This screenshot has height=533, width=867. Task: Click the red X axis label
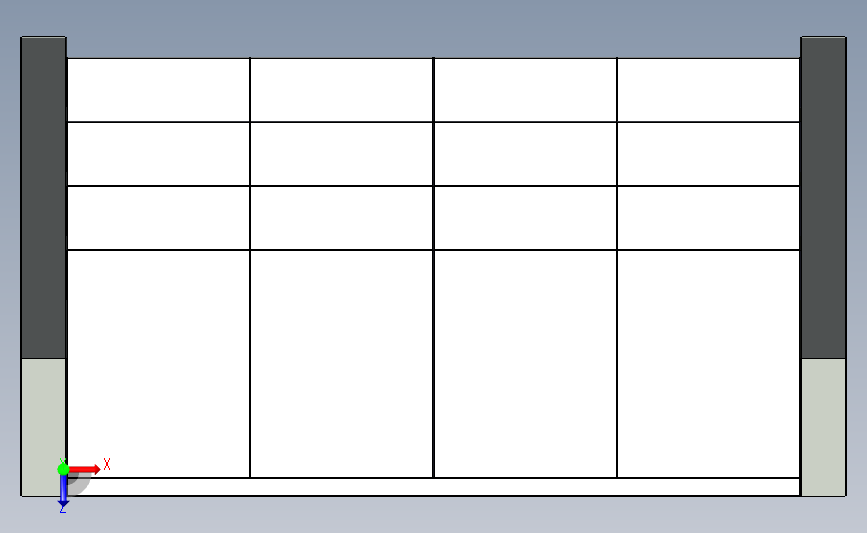pos(107,464)
